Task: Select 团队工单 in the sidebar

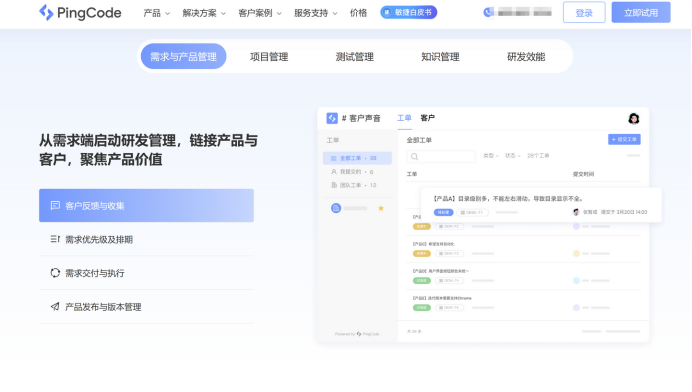Action: click(x=357, y=185)
